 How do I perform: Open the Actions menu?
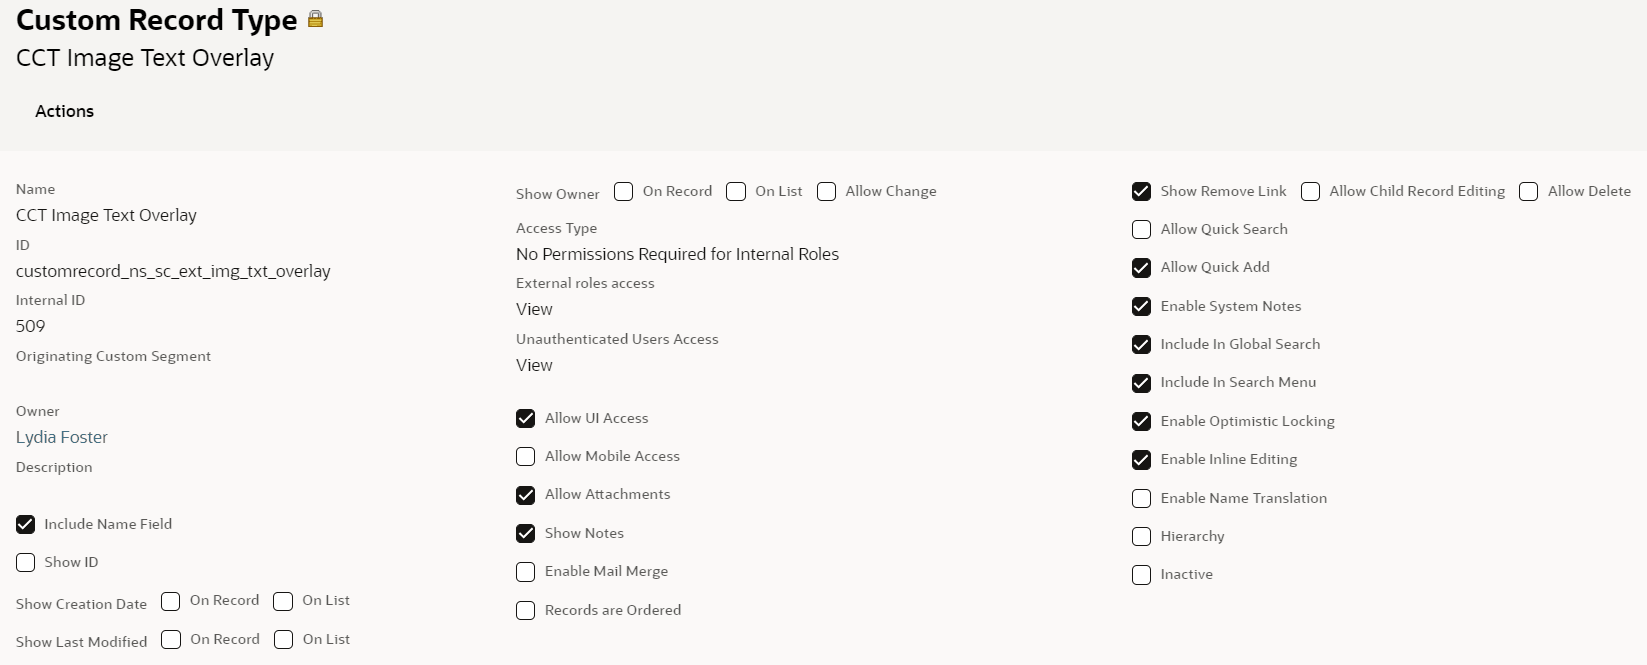[x=65, y=111]
